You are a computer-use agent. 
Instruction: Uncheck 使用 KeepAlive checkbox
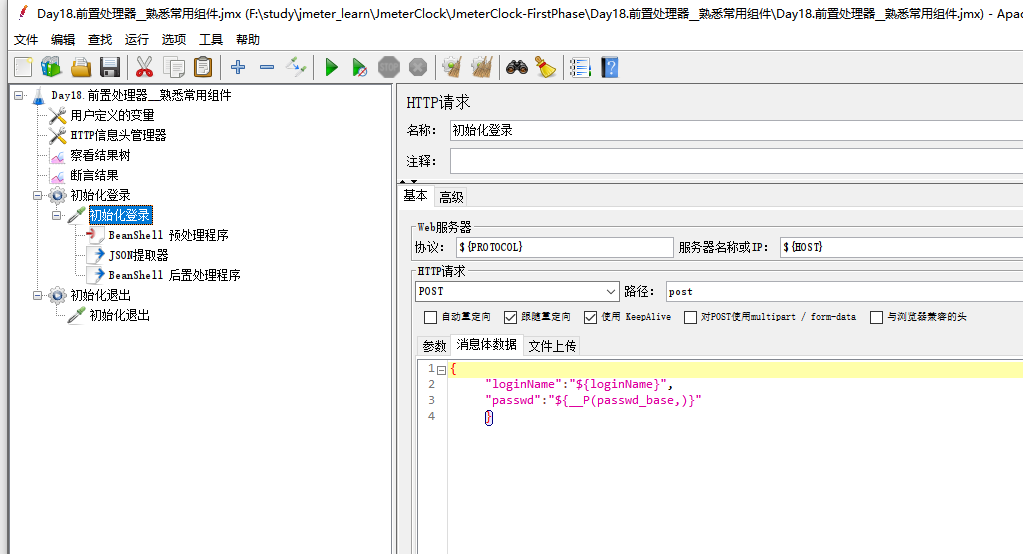[590, 317]
